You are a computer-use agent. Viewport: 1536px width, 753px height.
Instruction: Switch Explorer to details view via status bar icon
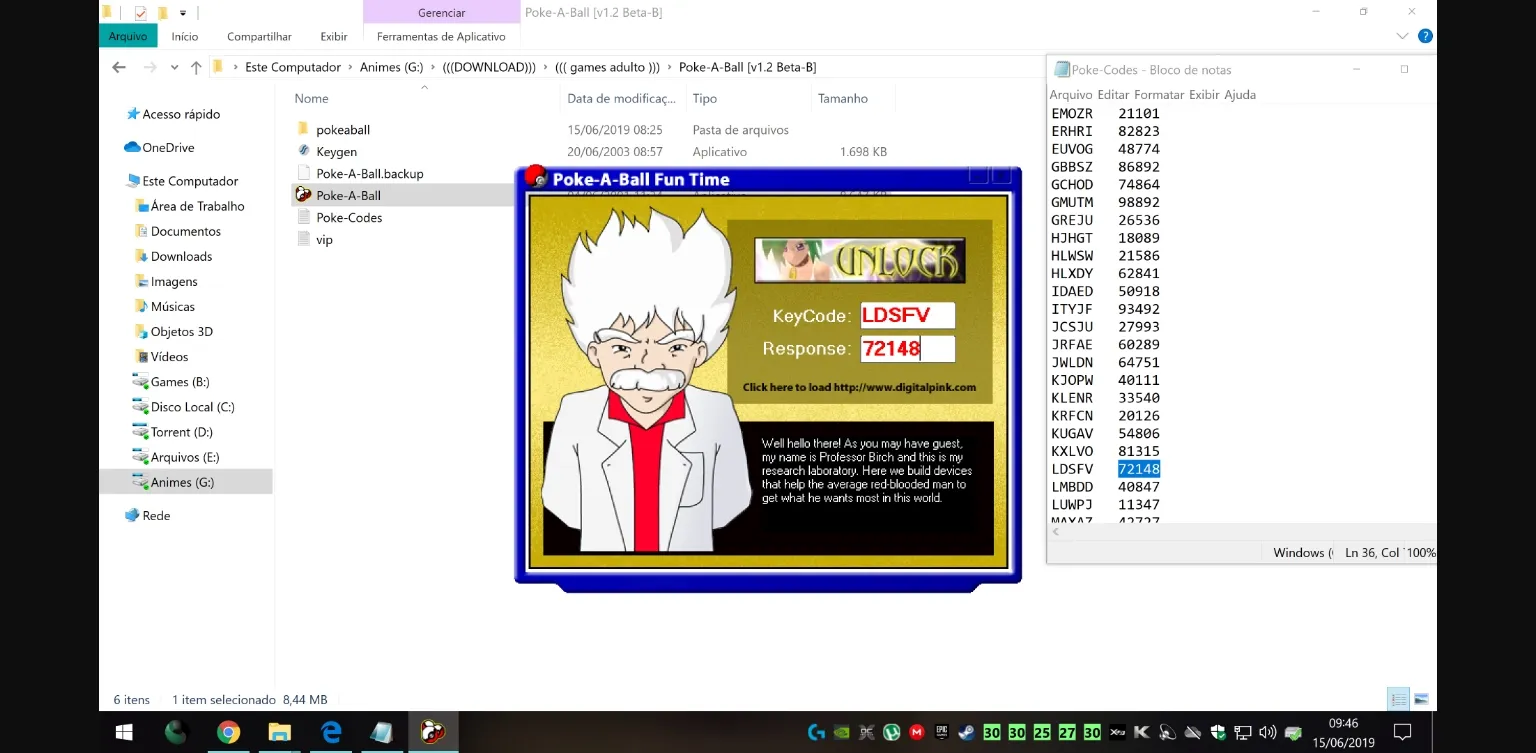[1397, 699]
